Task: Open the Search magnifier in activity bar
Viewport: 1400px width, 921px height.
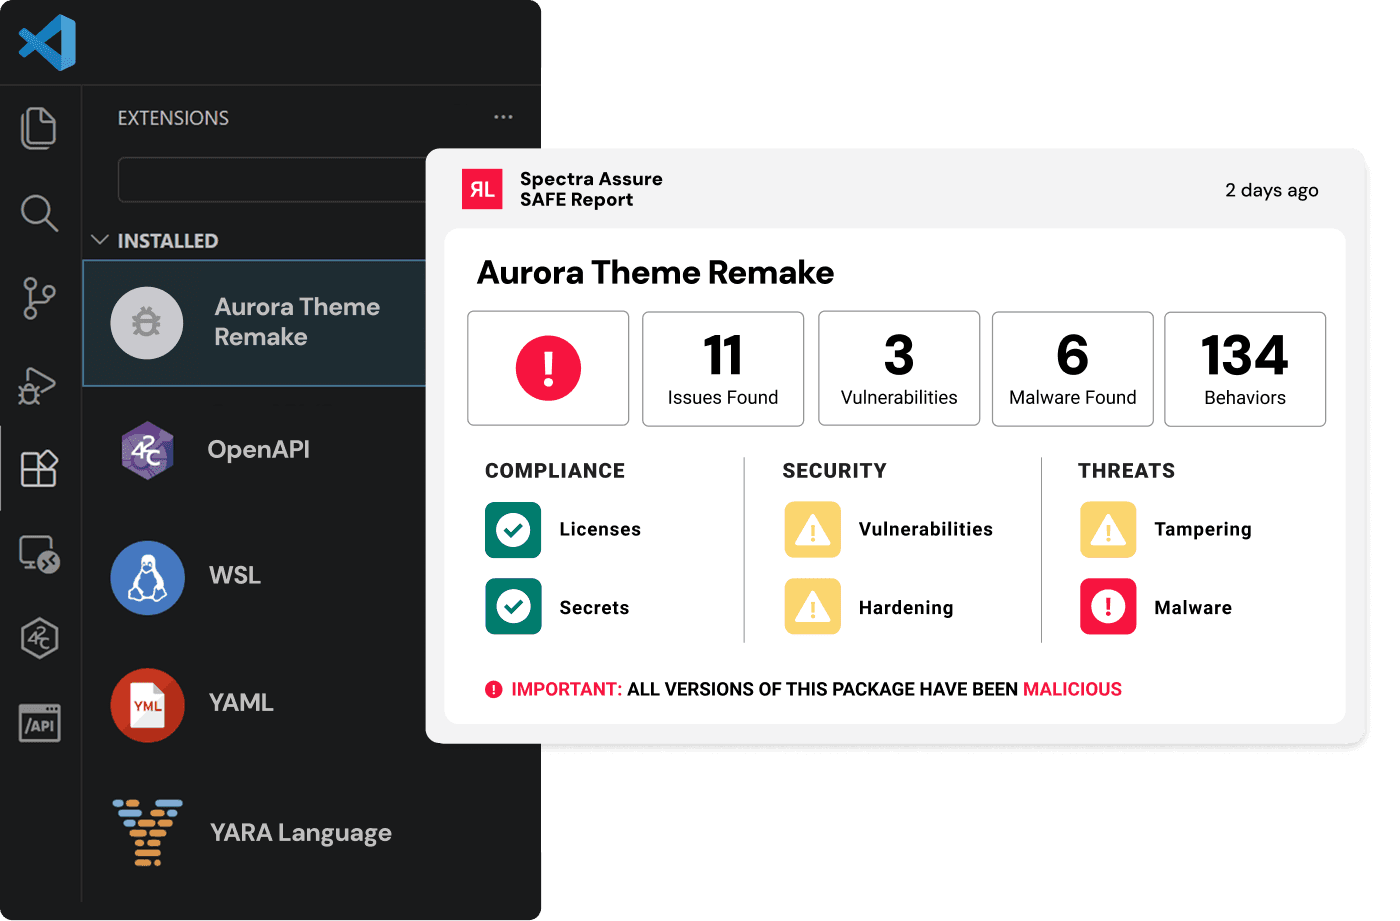Action: click(x=39, y=213)
